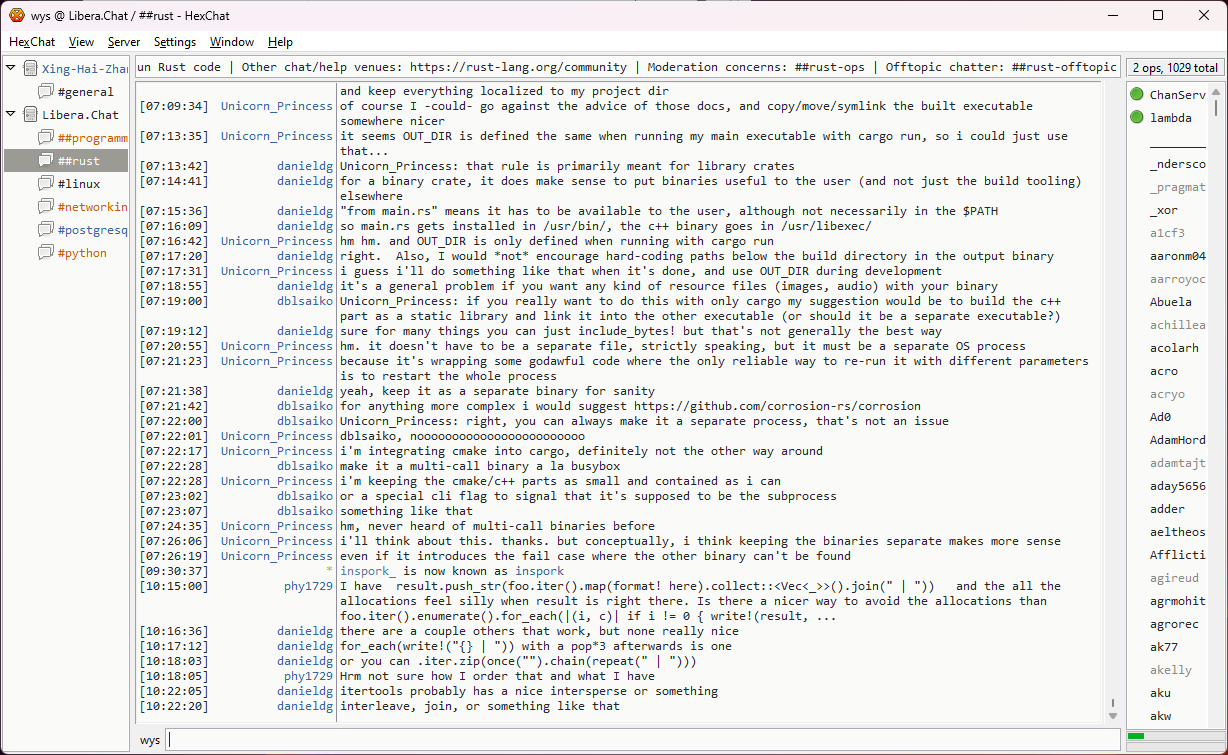The height and width of the screenshot is (755, 1228).
Task: Click the ##rust channel icon
Action: coord(46,161)
